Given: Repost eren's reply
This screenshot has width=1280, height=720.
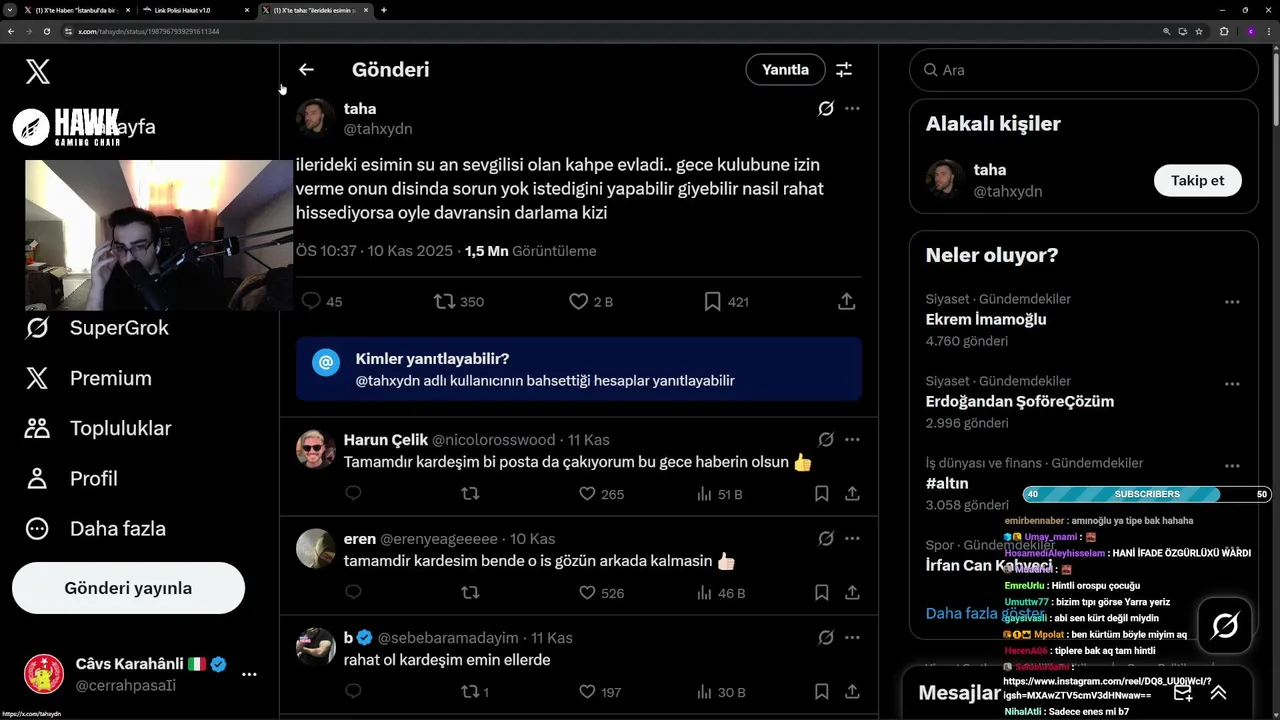Looking at the screenshot, I should click(470, 592).
